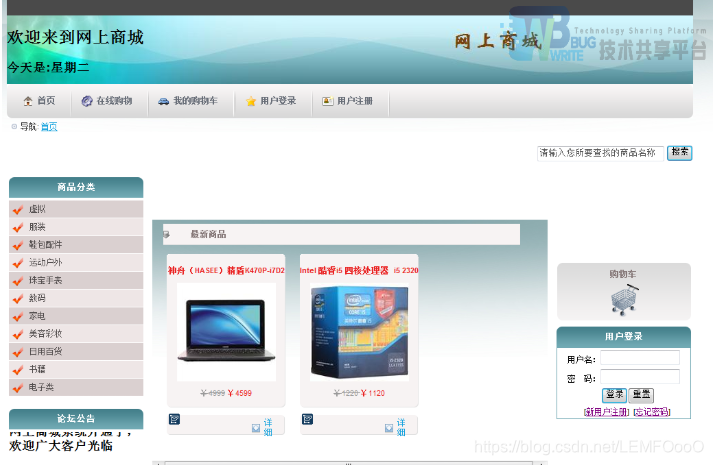
Task: Click the horizontal scrollbar under the products
Action: pyautogui.click(x=349, y=463)
